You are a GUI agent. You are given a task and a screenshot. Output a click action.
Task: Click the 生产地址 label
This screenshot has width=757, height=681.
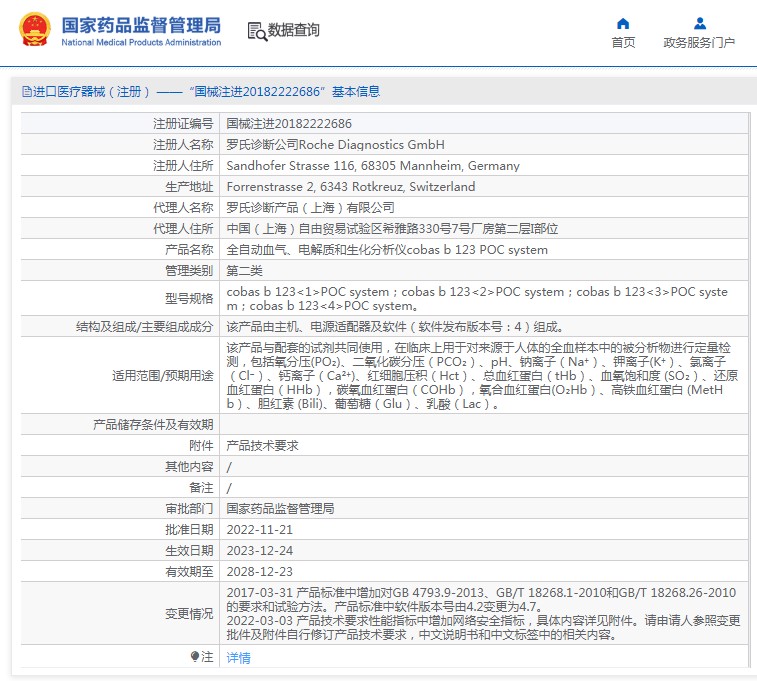pyautogui.click(x=189, y=187)
